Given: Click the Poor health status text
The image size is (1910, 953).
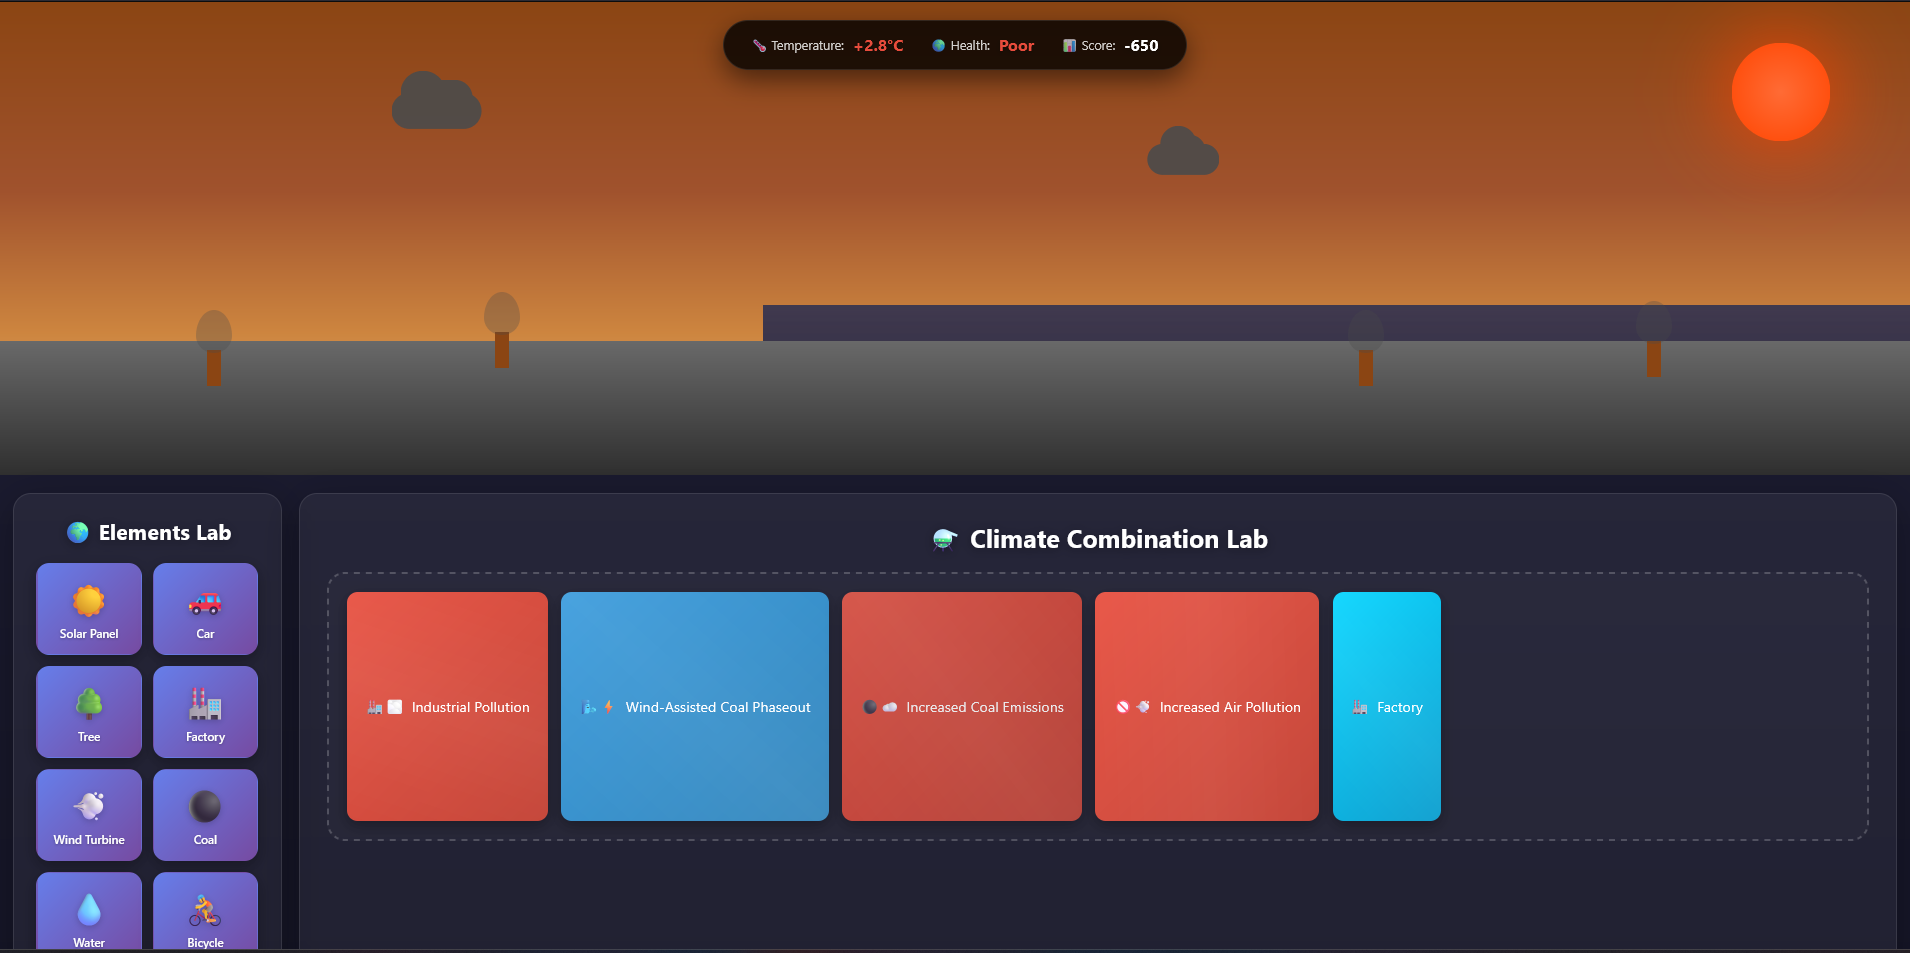Looking at the screenshot, I should [1016, 45].
